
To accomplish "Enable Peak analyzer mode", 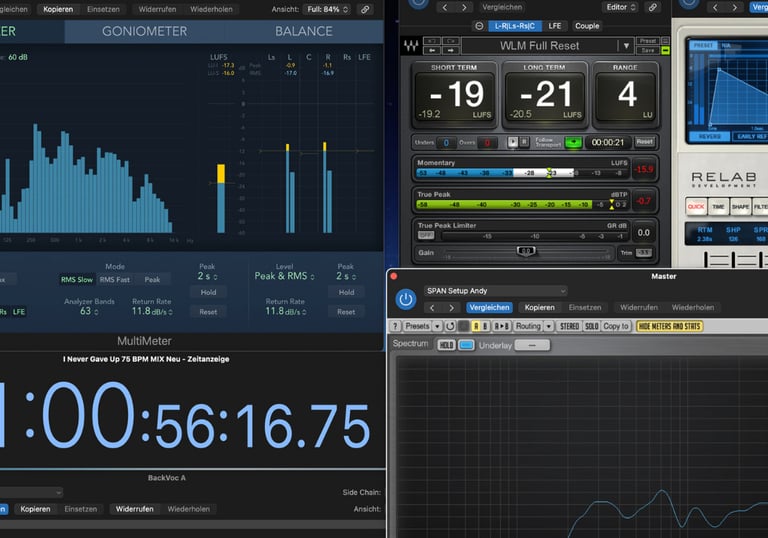I will click(x=152, y=280).
